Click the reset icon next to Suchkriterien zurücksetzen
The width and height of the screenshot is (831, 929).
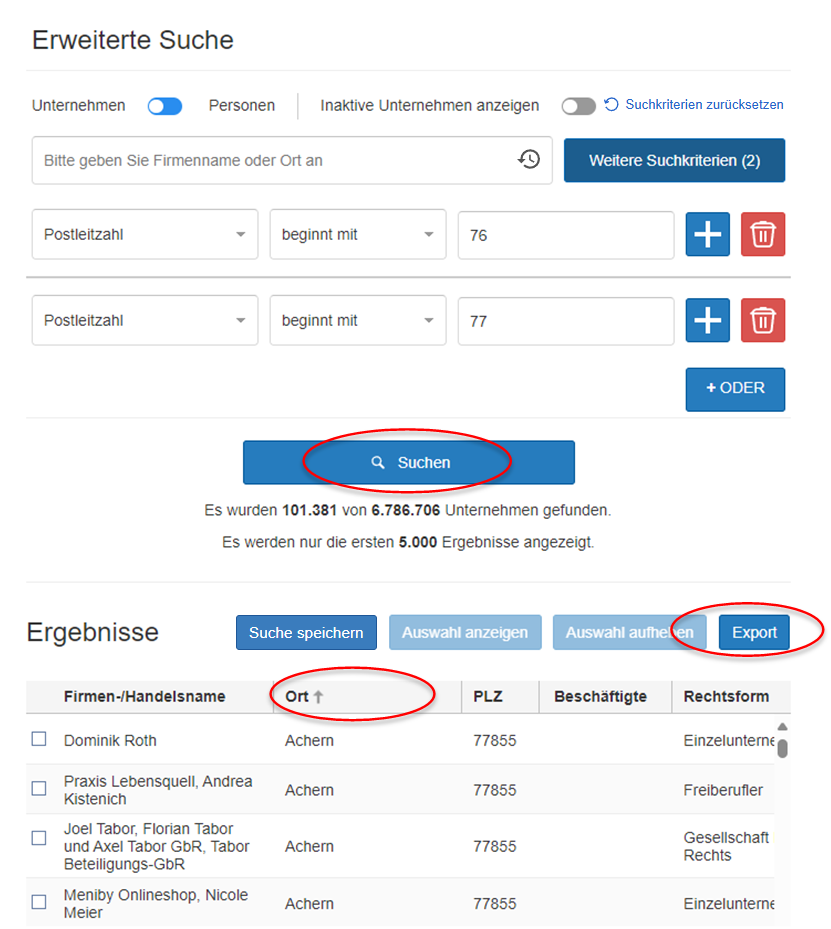612,104
